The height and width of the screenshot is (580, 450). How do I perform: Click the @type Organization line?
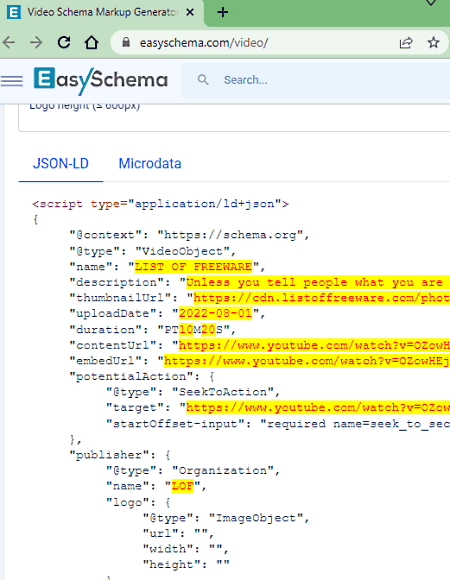click(x=193, y=471)
